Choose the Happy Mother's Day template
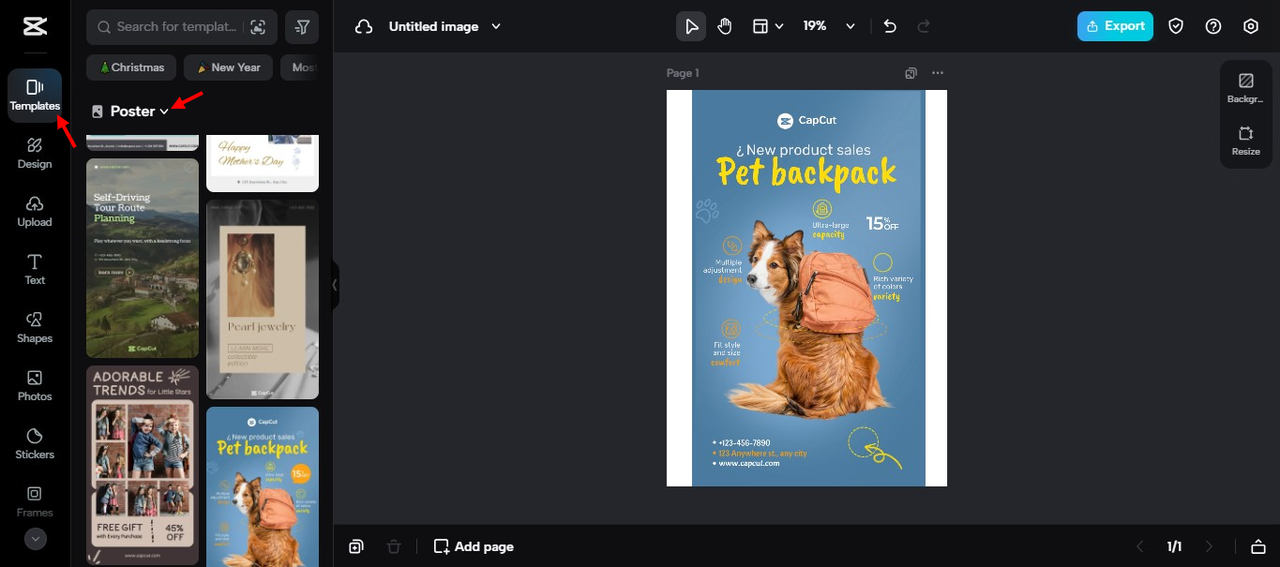 point(262,163)
